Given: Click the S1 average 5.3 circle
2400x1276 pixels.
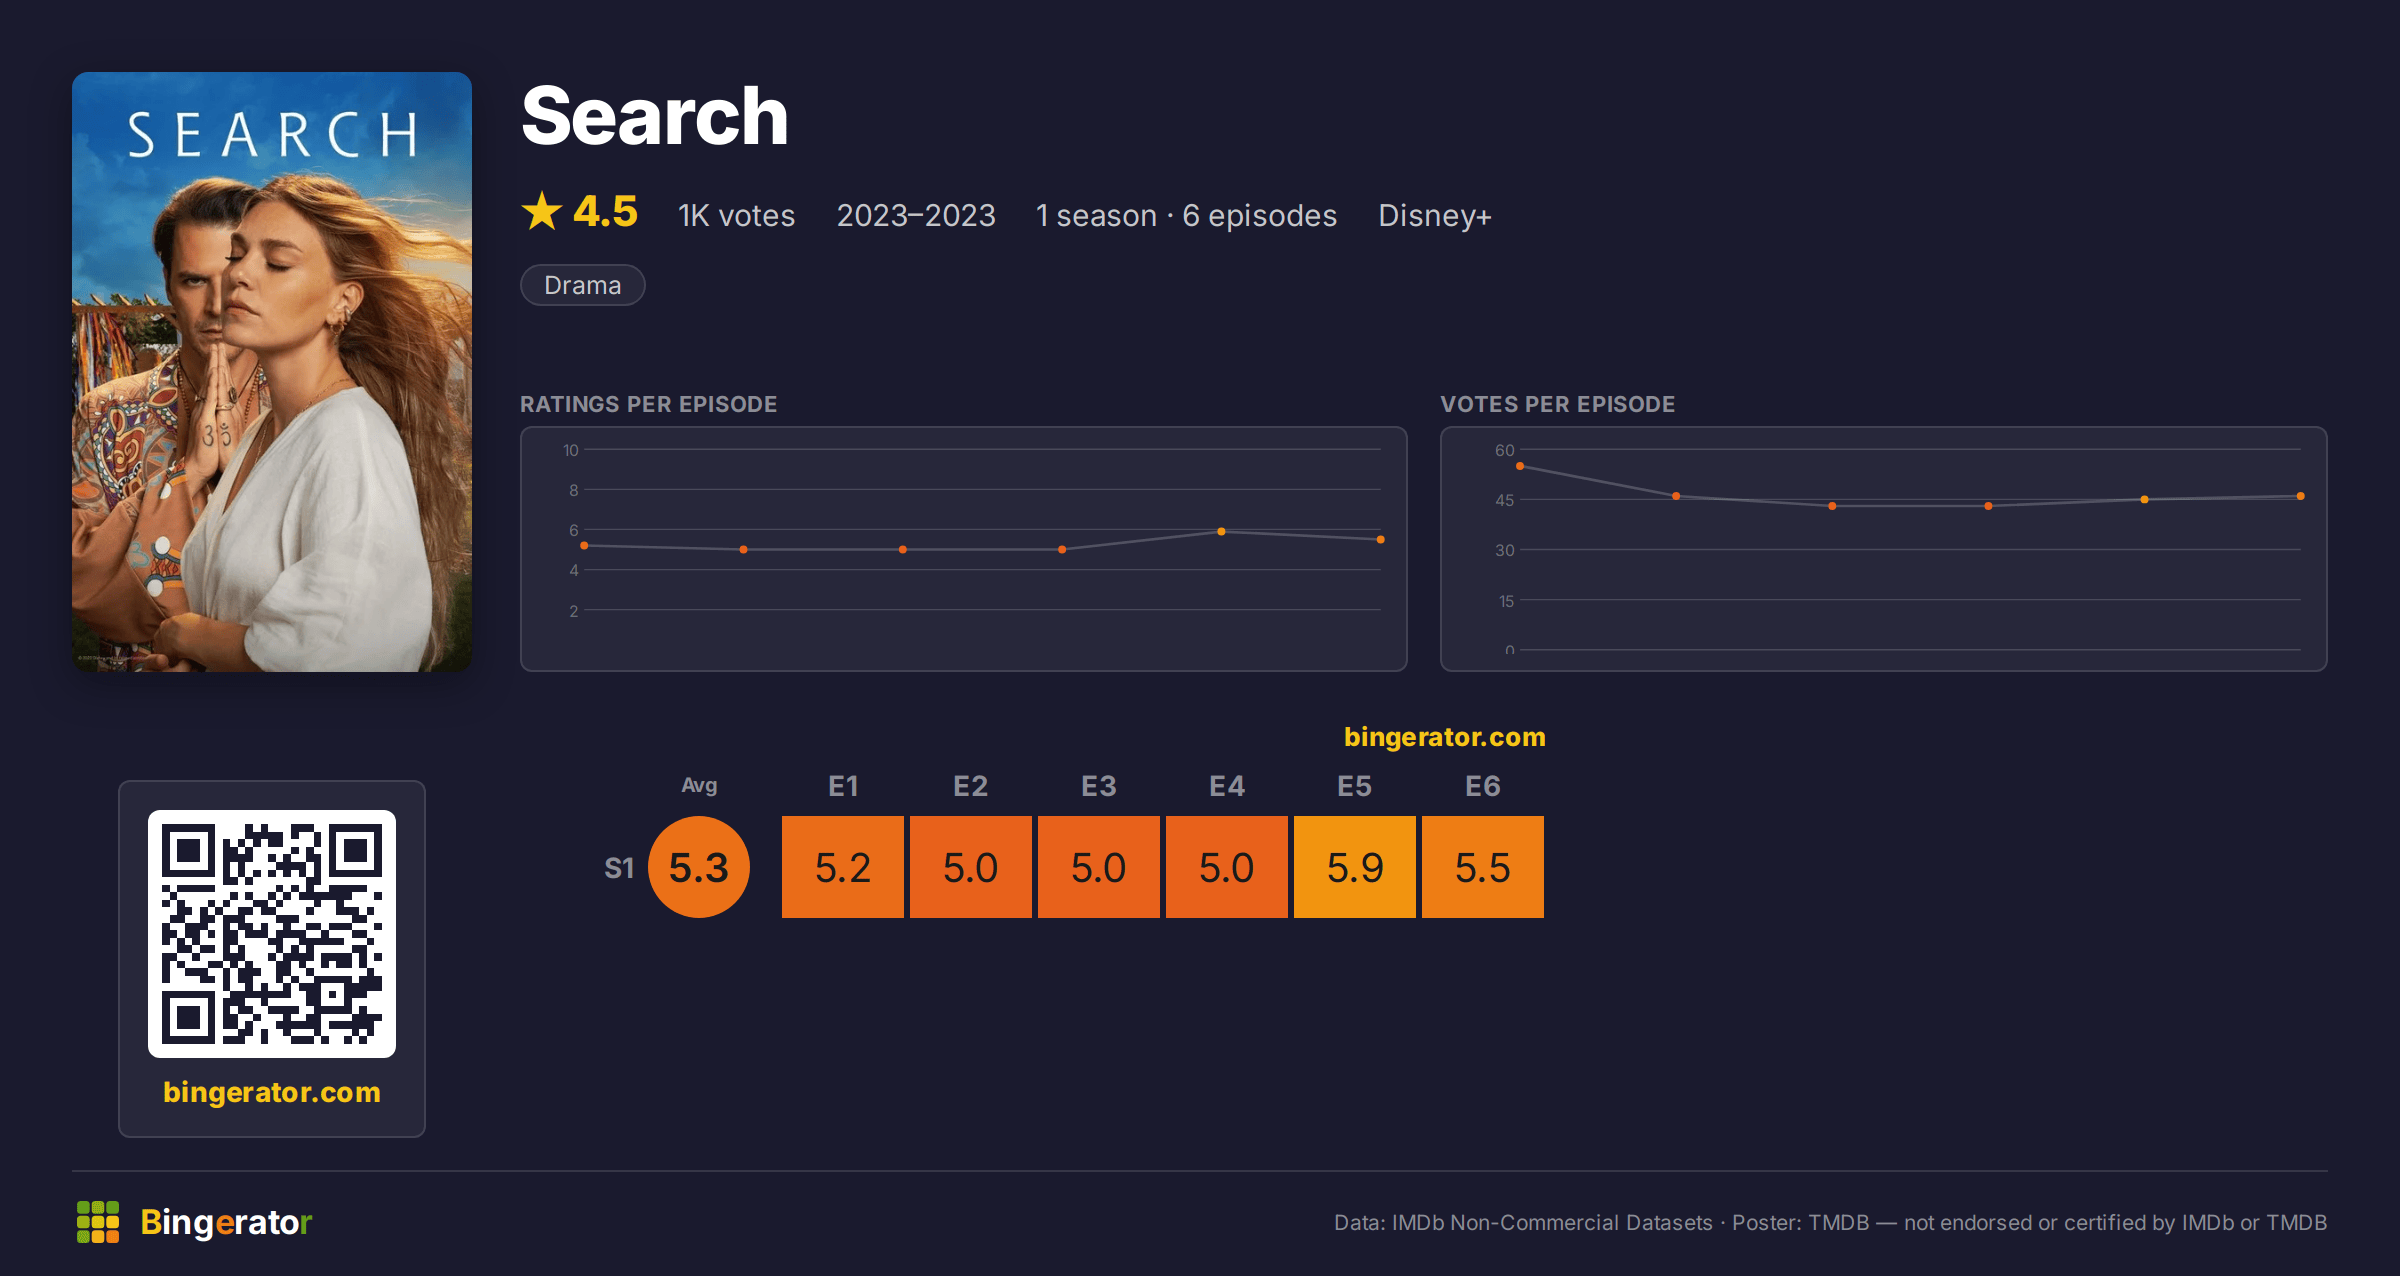Looking at the screenshot, I should [699, 867].
